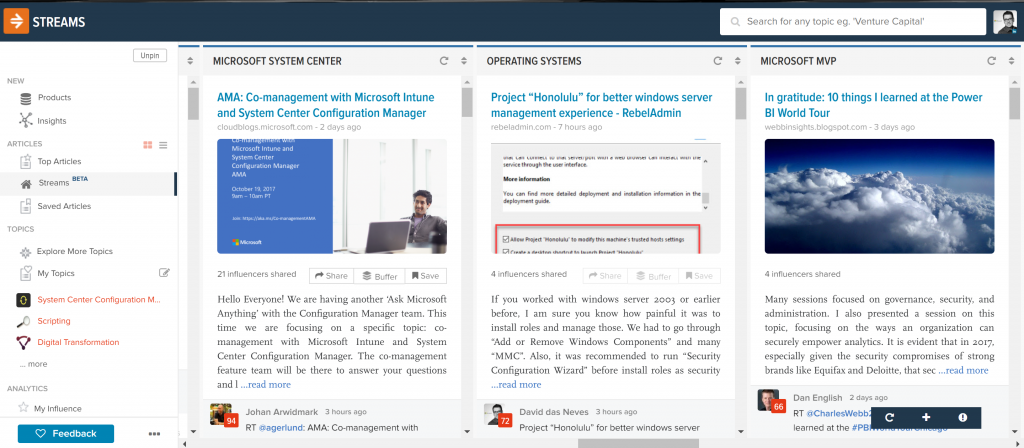This screenshot has height=448, width=1024.
Task: Open @agerlund mention in Johan's tweet
Action: click(x=280, y=428)
